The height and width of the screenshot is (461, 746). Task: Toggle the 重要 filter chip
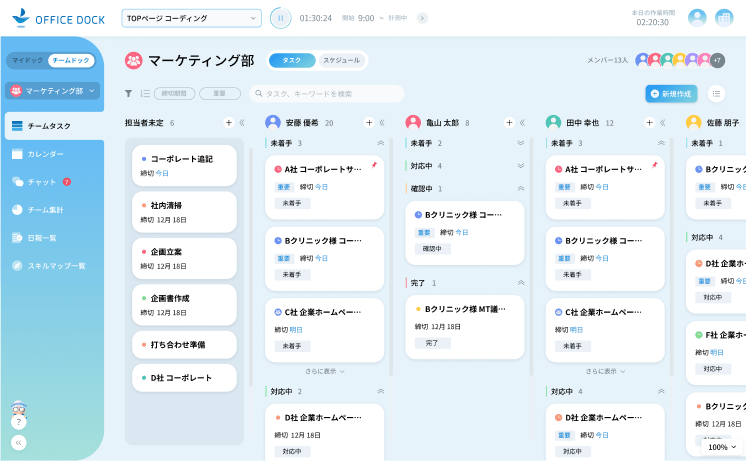click(x=220, y=94)
